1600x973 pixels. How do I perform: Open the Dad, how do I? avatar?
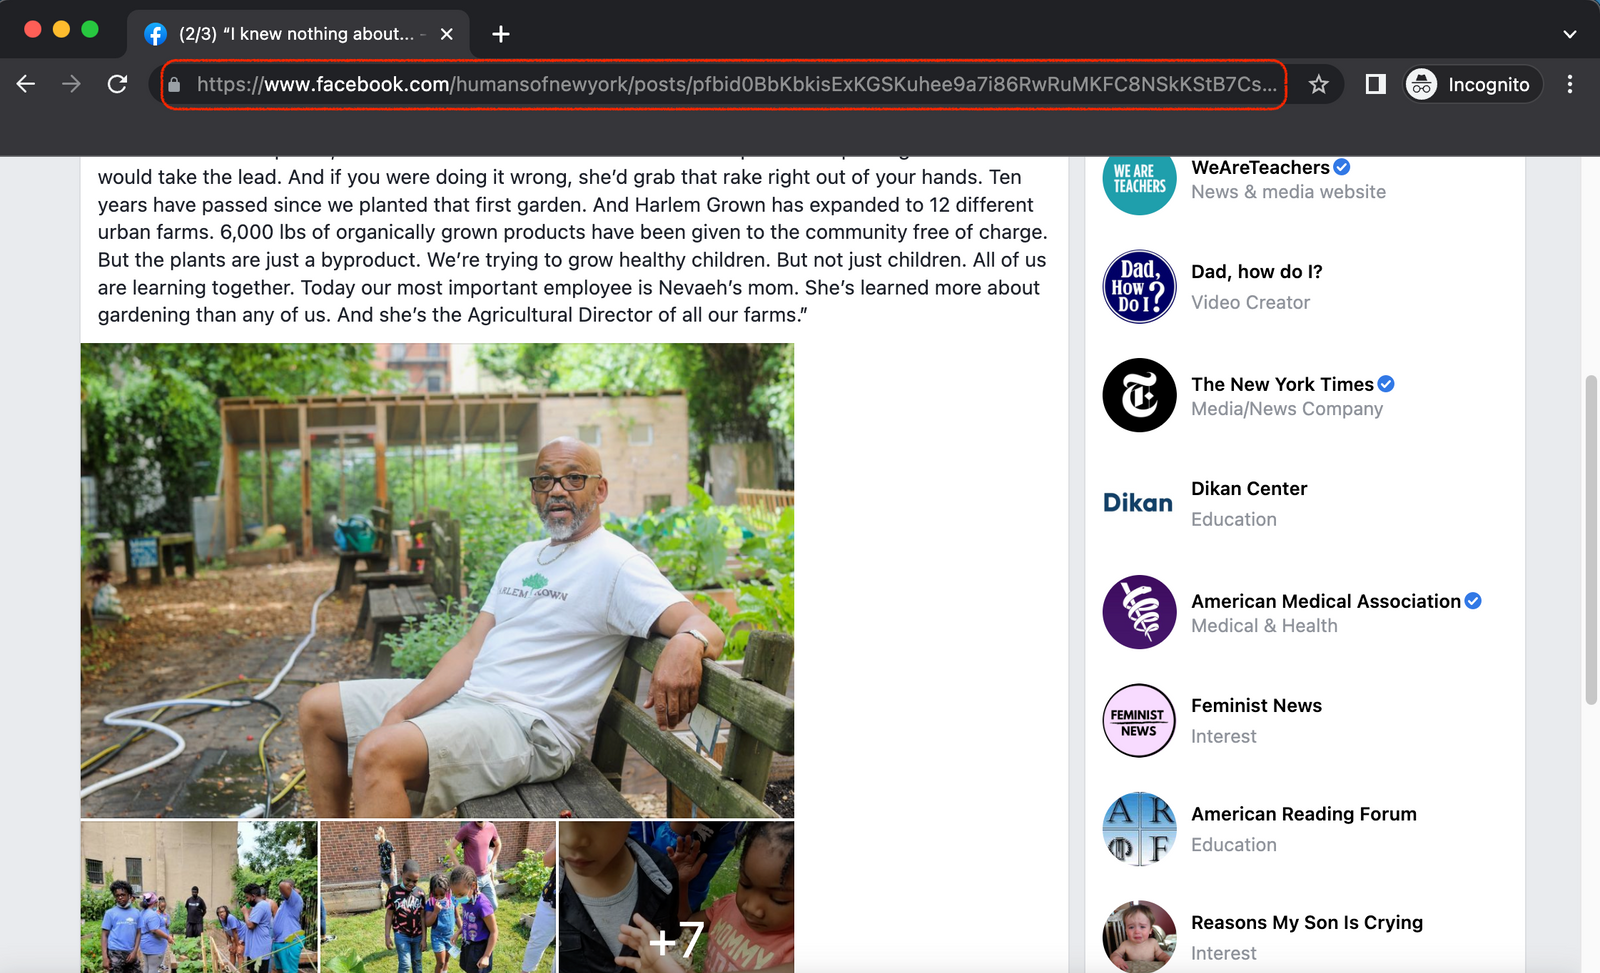[1139, 287]
